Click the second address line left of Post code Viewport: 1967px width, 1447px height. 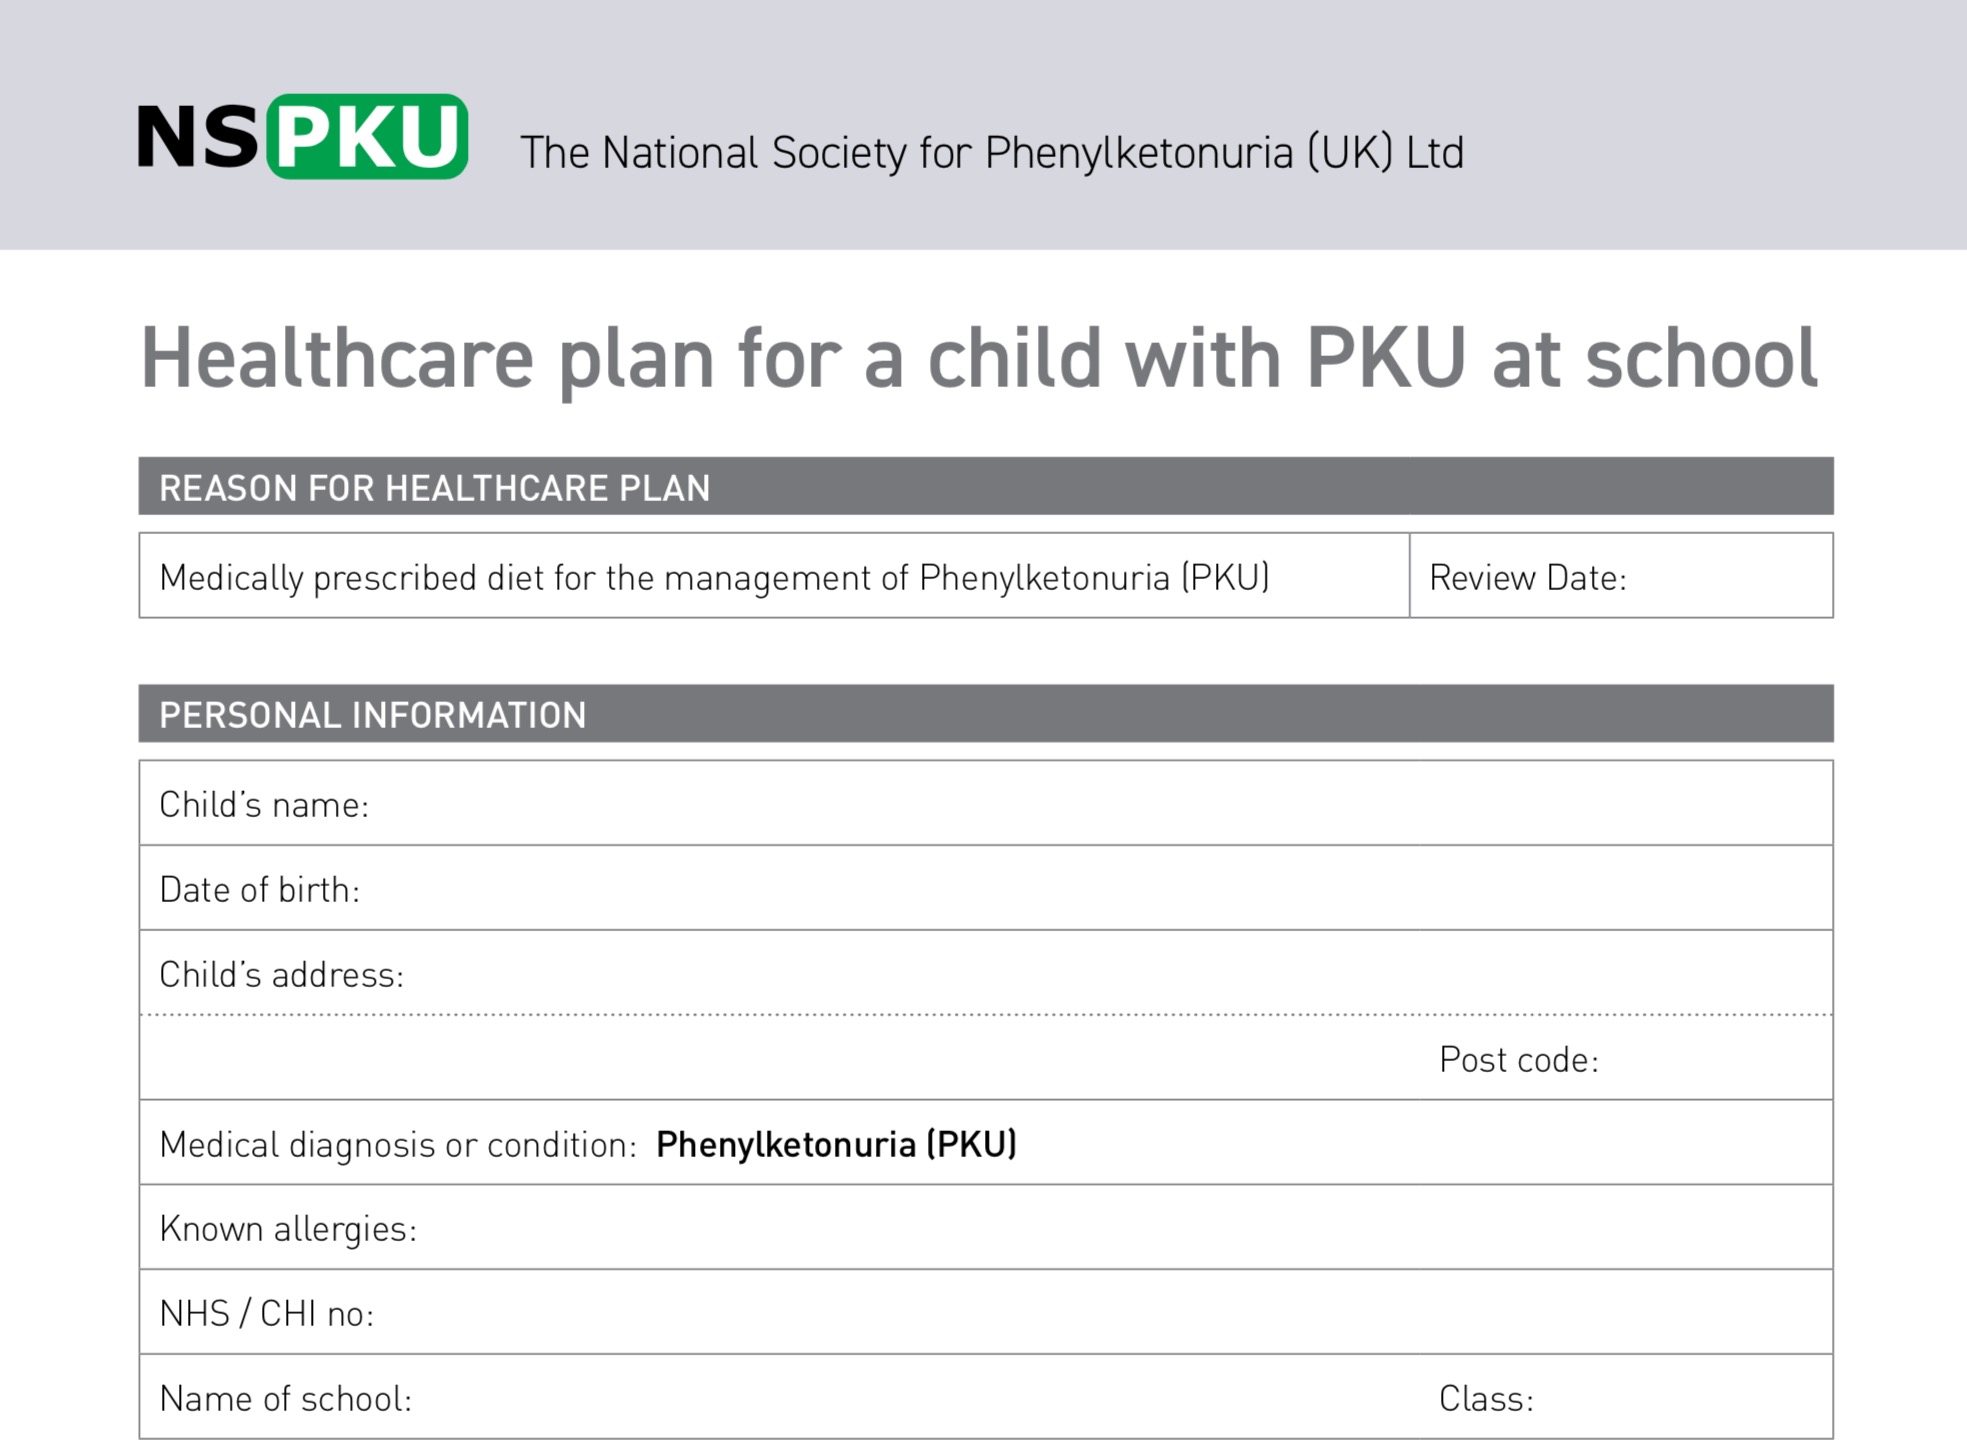[780, 1059]
